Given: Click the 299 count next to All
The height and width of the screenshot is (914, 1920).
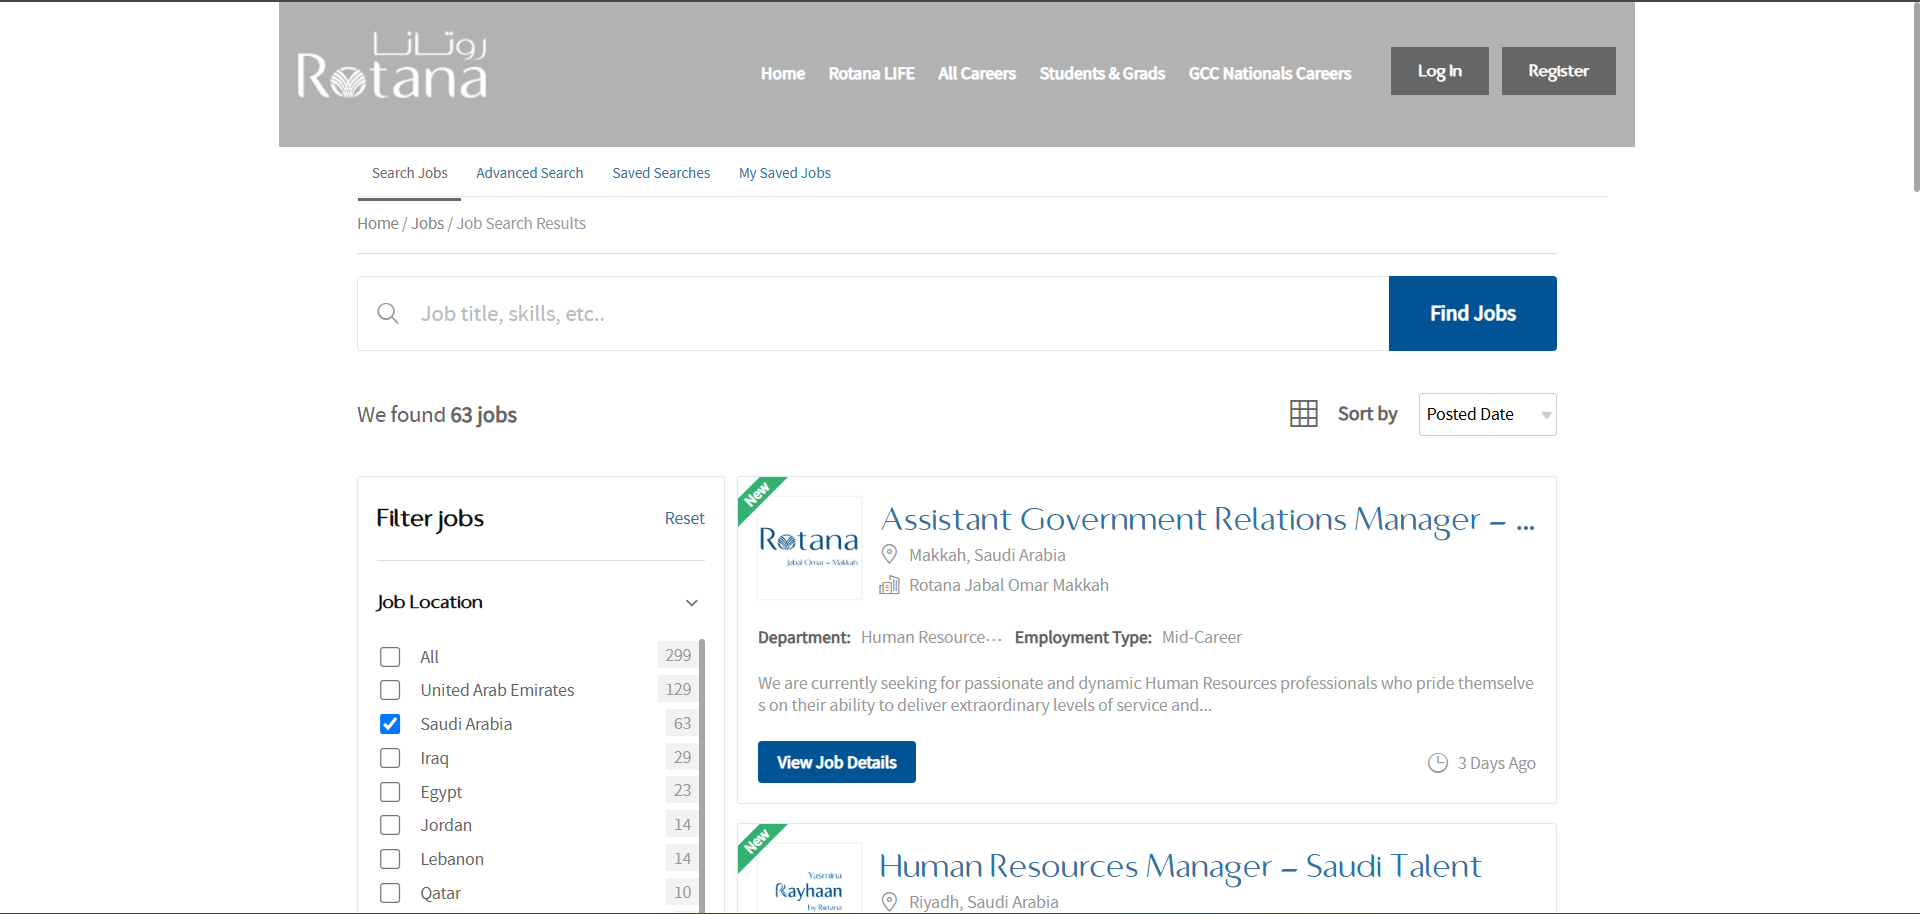Looking at the screenshot, I should pos(678,655).
